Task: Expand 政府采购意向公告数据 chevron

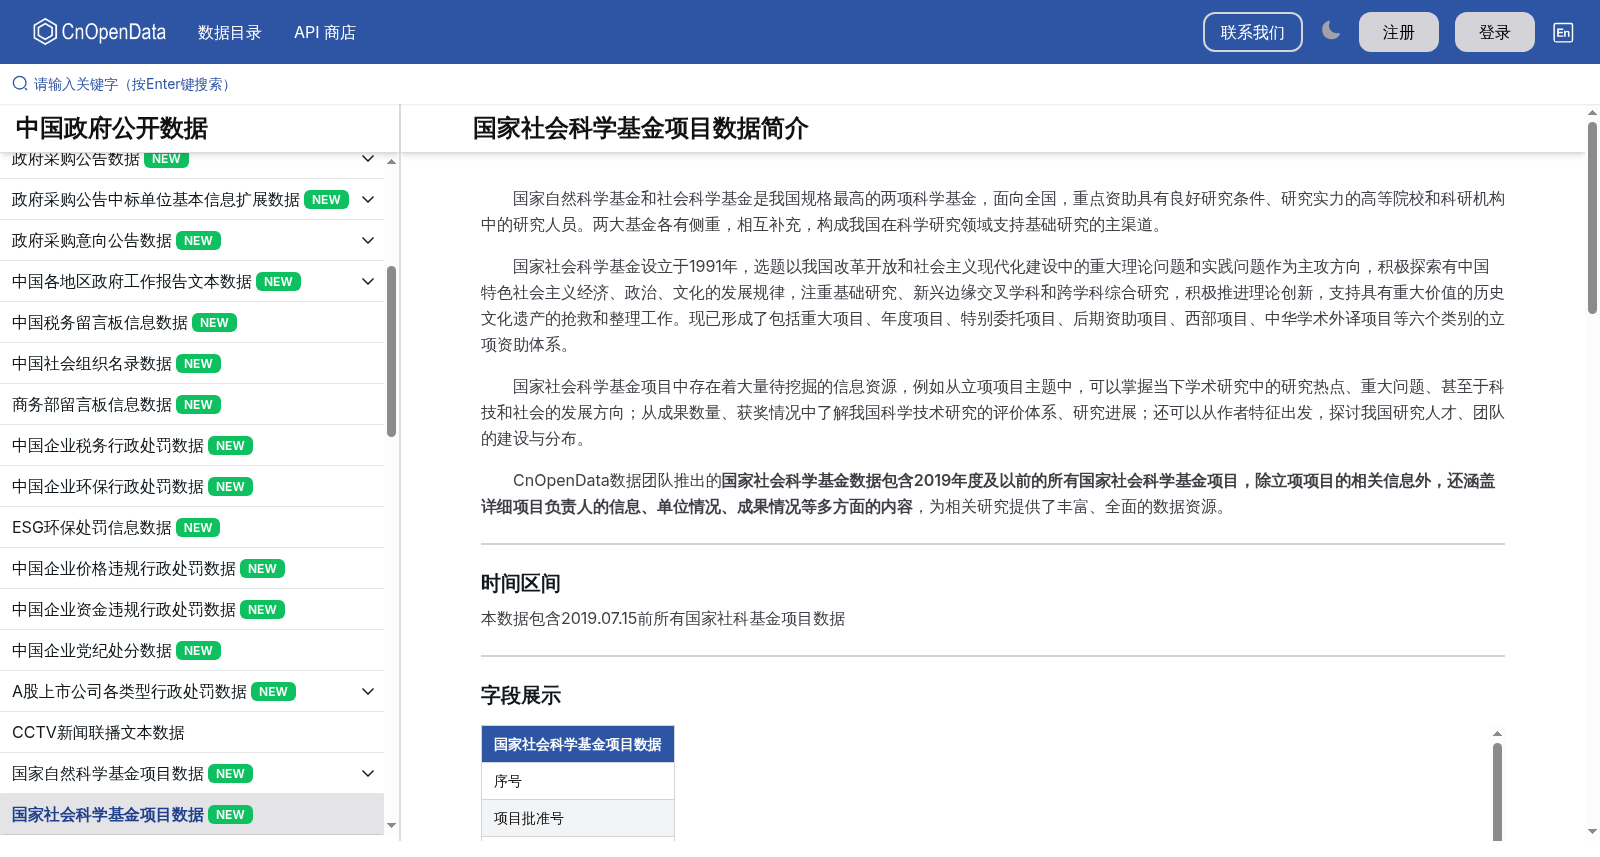Action: 368,240
